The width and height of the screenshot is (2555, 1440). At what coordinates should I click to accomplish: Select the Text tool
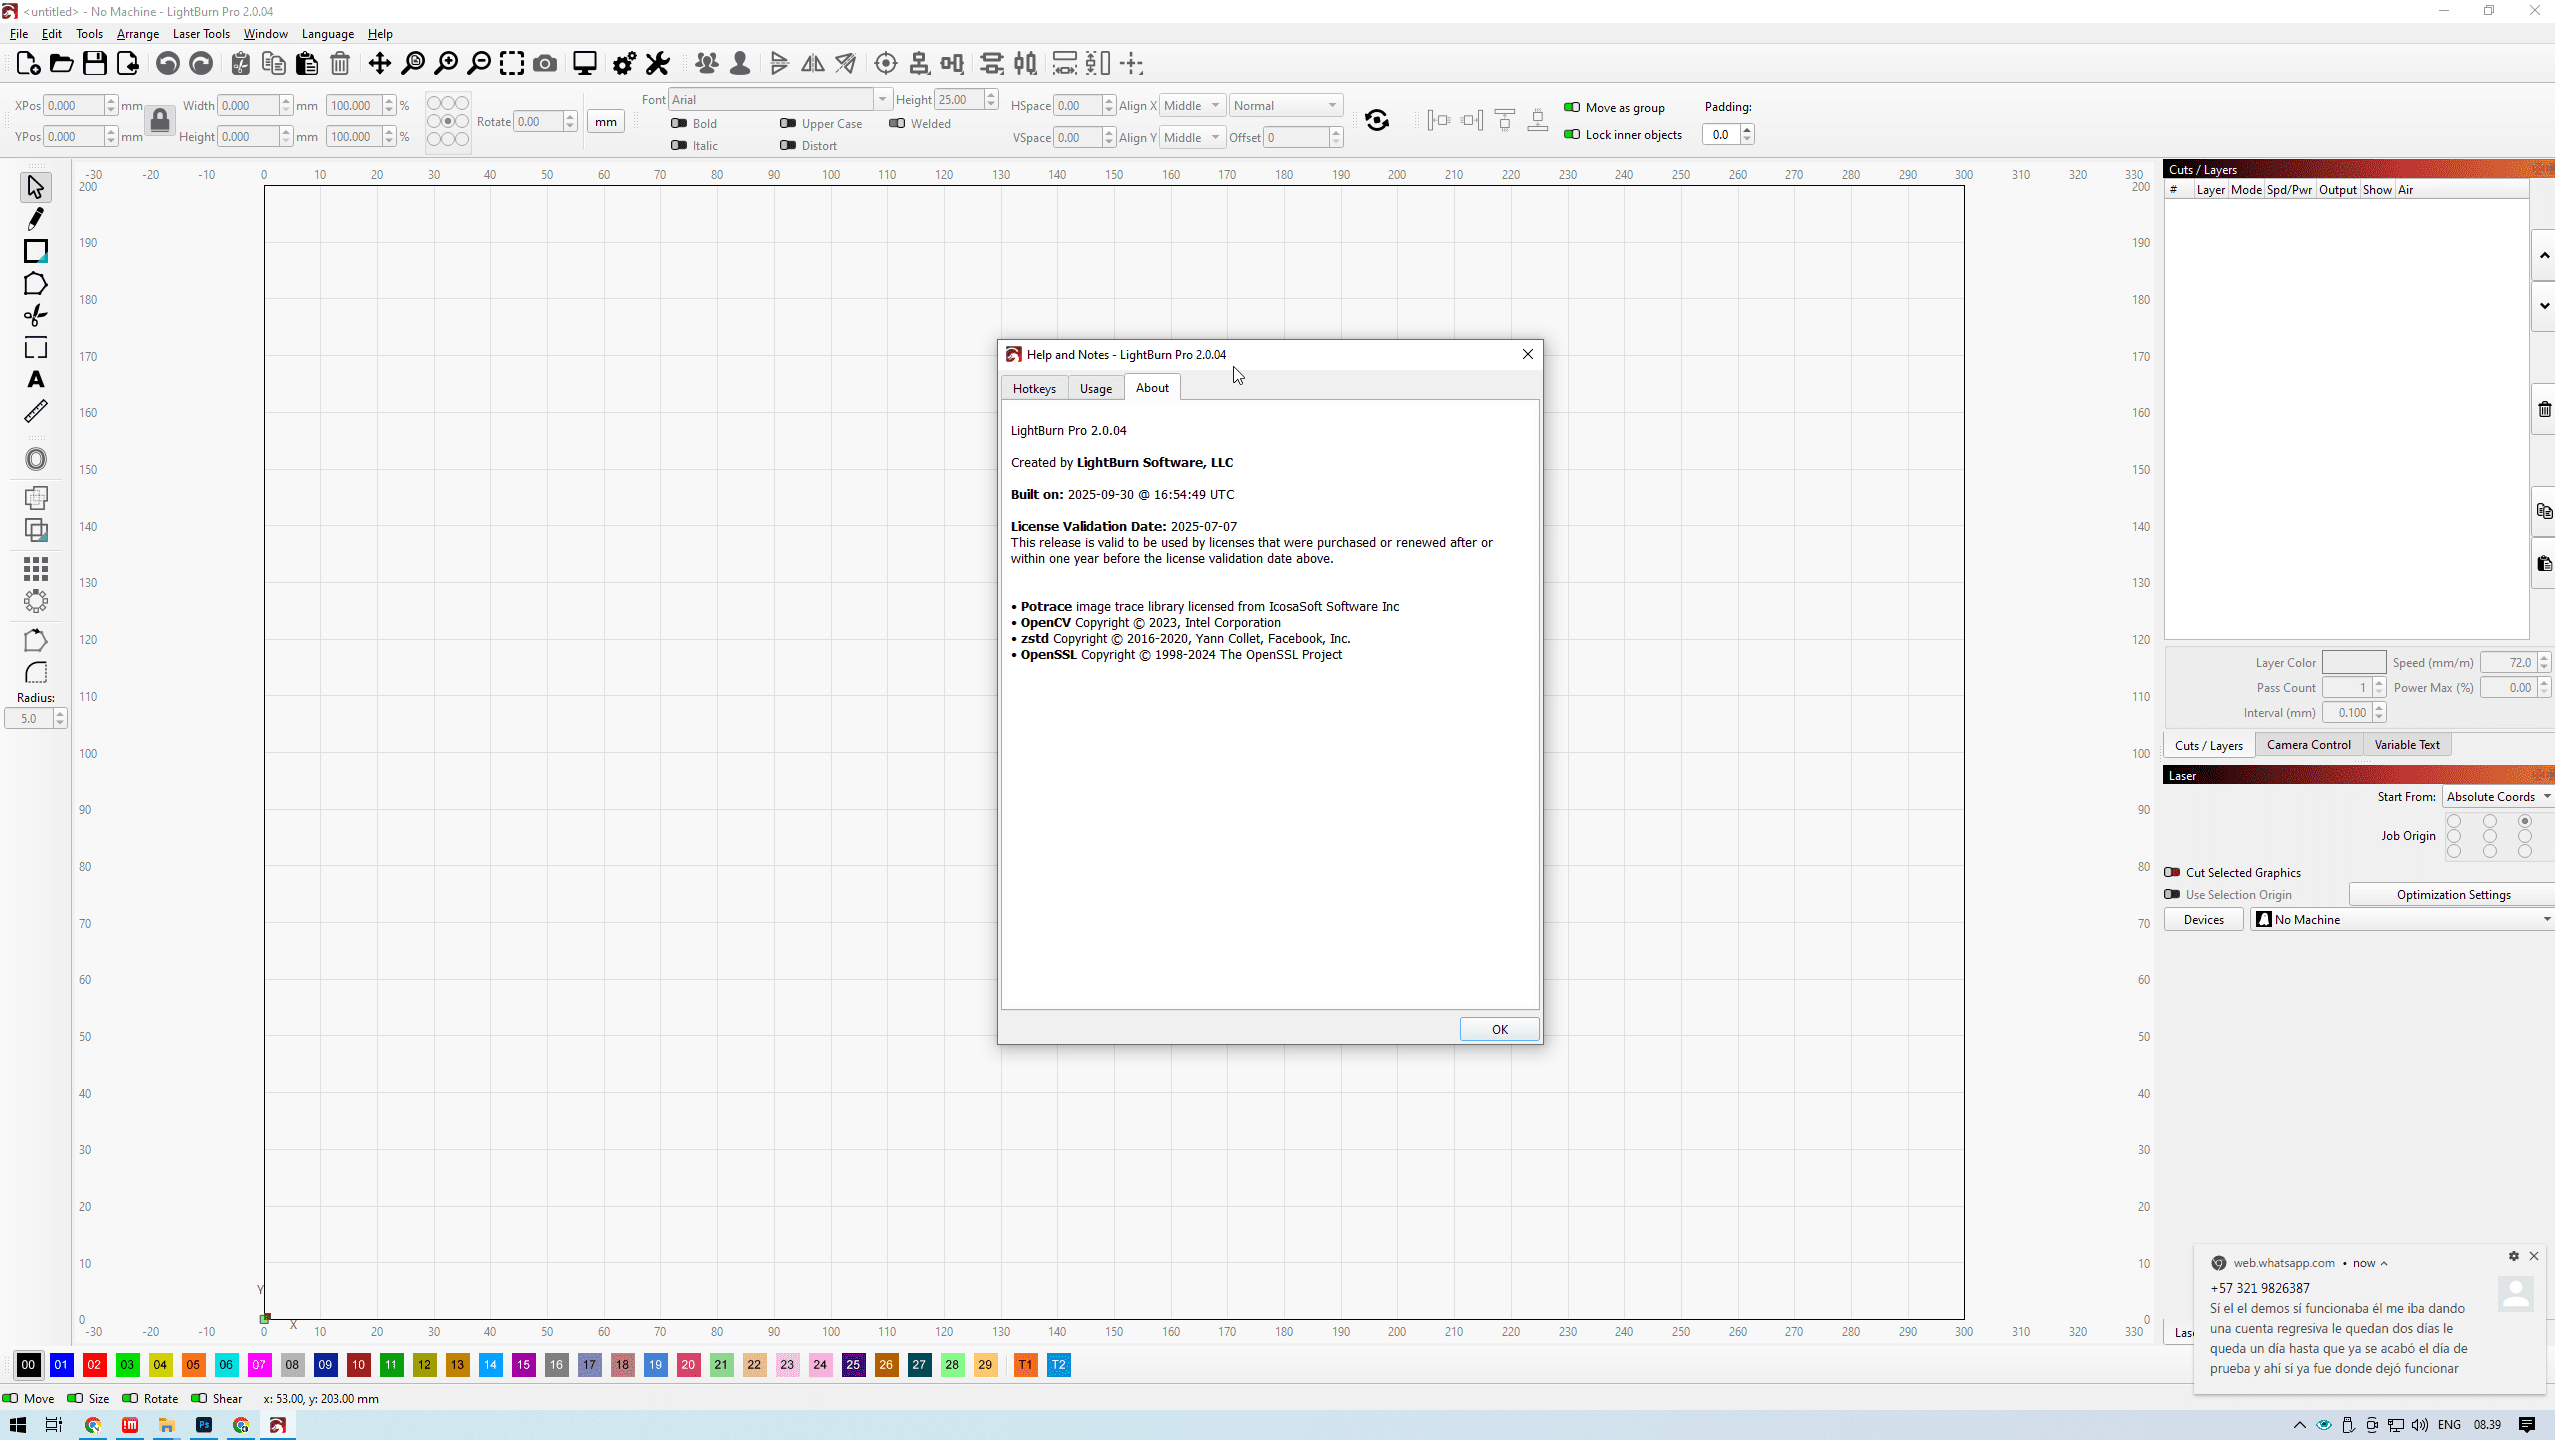coord(36,380)
